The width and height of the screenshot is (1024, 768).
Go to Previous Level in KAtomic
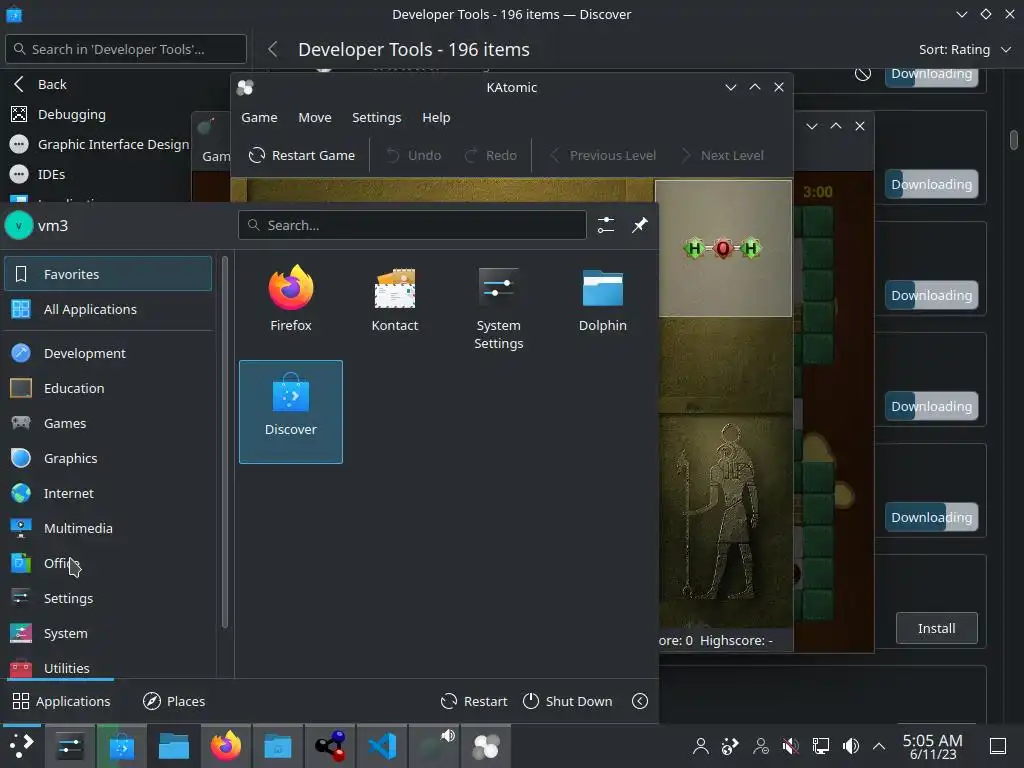click(x=603, y=155)
